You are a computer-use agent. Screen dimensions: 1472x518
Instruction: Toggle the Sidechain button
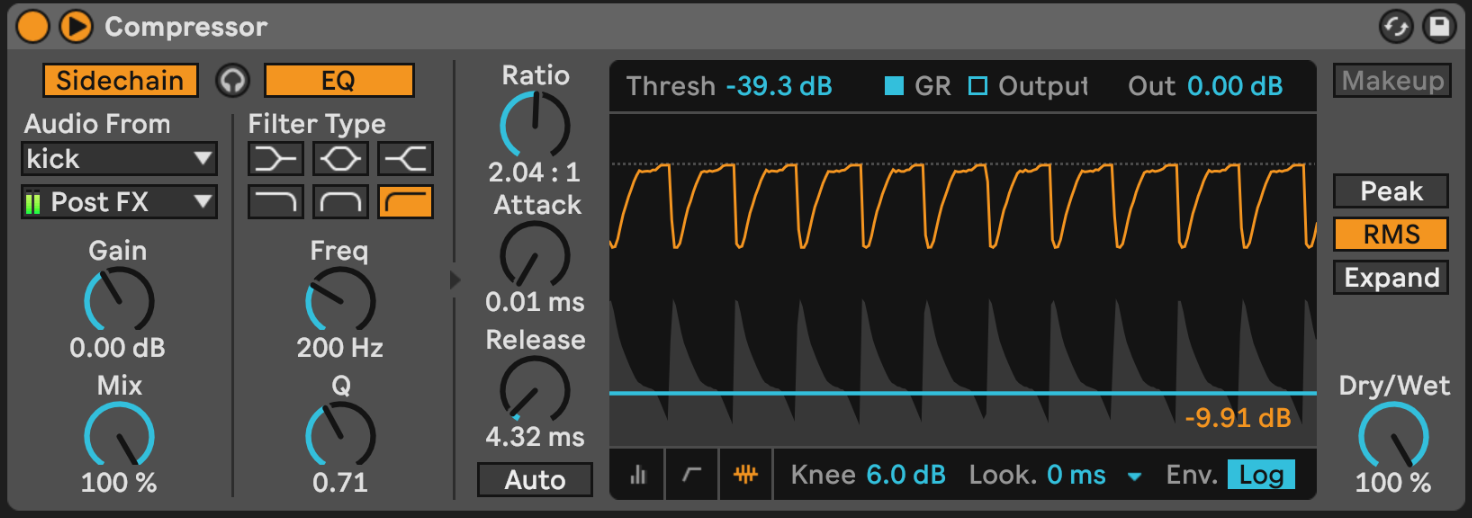click(x=120, y=81)
